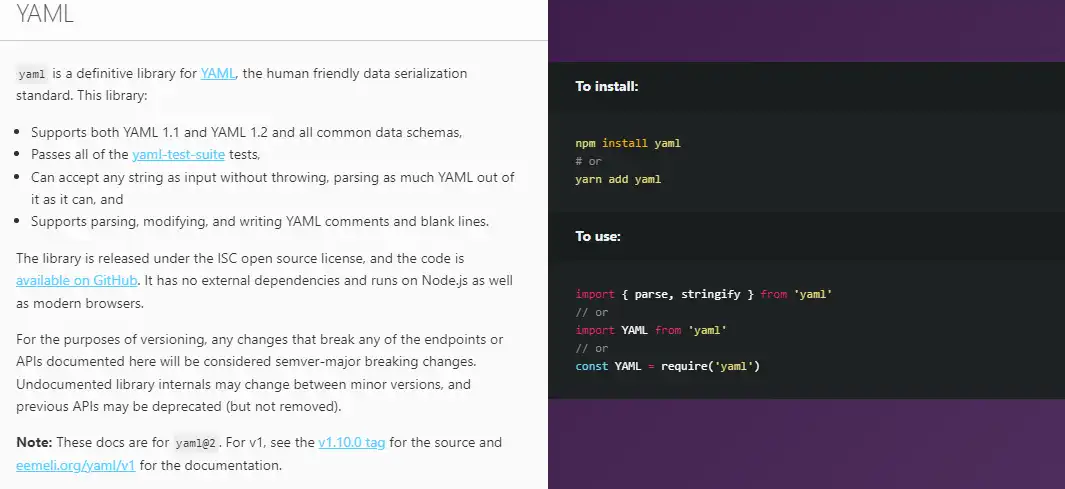The image size is (1065, 489).
Task: Visit the eemeli.org/yaml/v1 documentation link
Action: pos(76,465)
